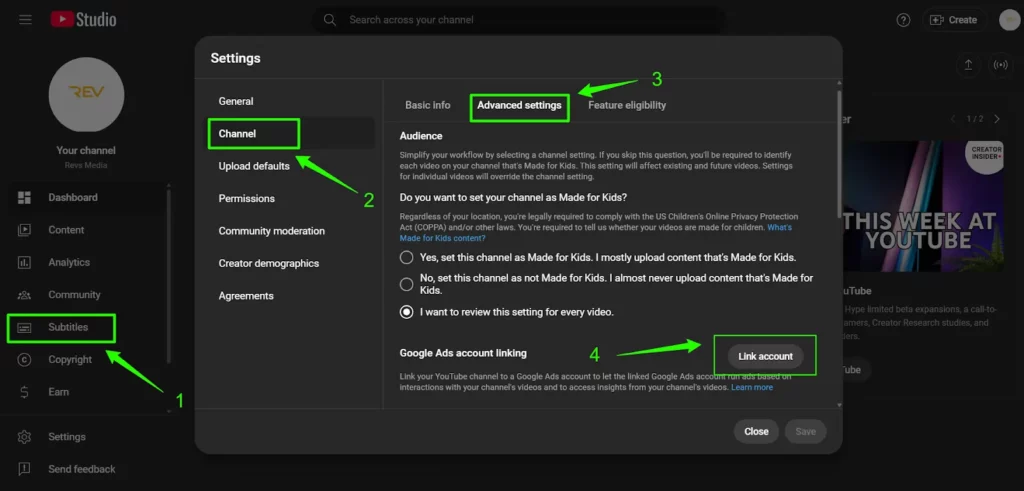The image size is (1024, 491).
Task: Go to the next news card chevron
Action: pos(997,119)
